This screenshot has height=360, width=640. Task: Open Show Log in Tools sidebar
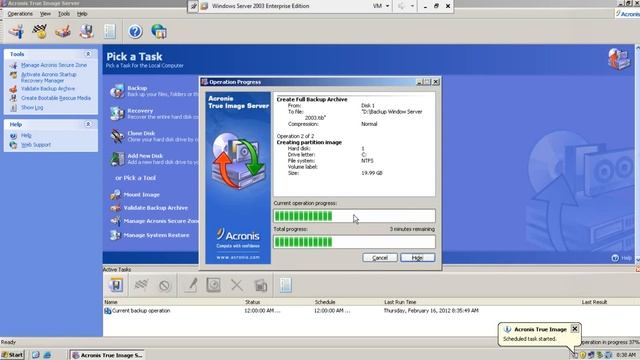(x=32, y=108)
